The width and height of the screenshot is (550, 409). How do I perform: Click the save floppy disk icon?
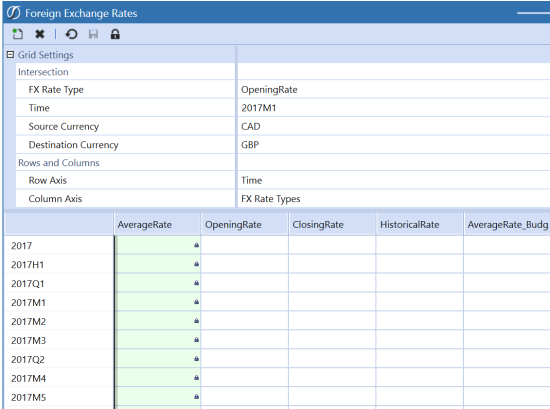tap(93, 34)
